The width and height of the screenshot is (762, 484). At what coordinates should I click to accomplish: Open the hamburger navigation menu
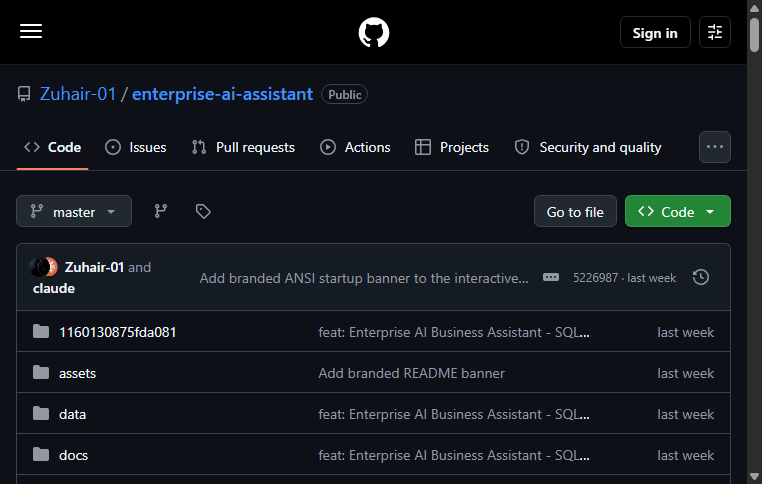pos(31,32)
